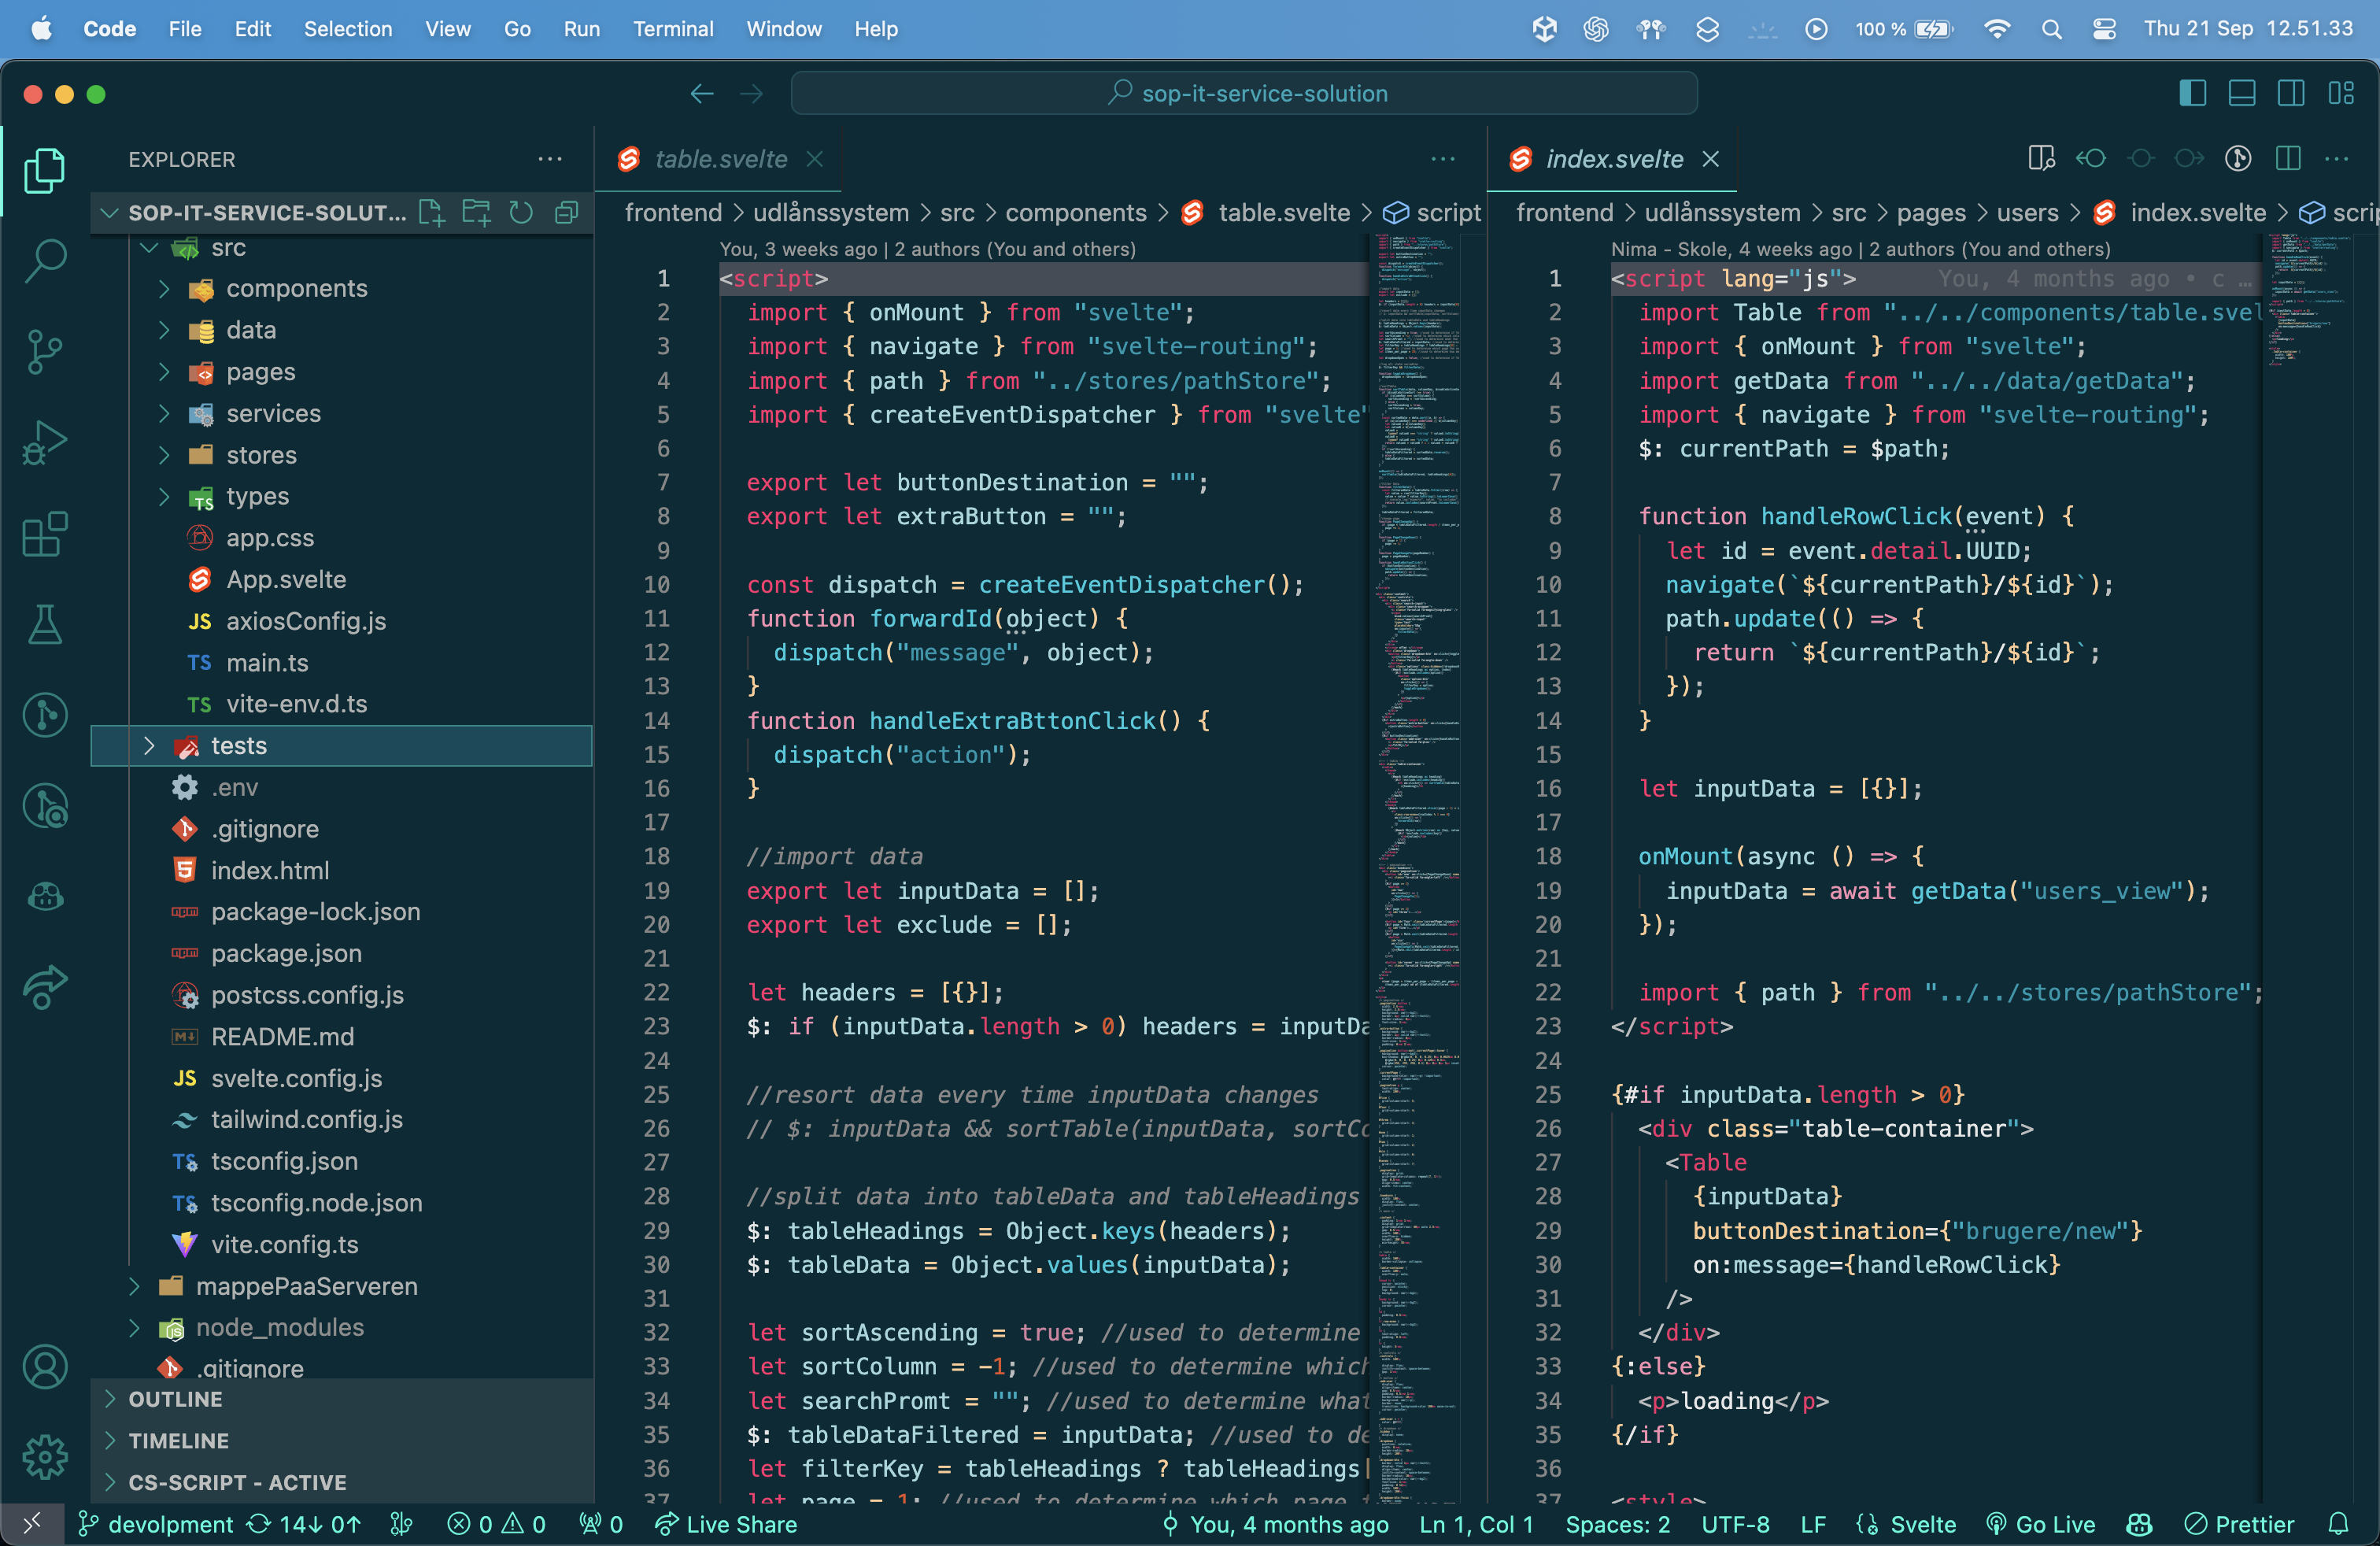This screenshot has height=1546, width=2380.
Task: Click Prettier in status bar
Action: (x=2240, y=1524)
